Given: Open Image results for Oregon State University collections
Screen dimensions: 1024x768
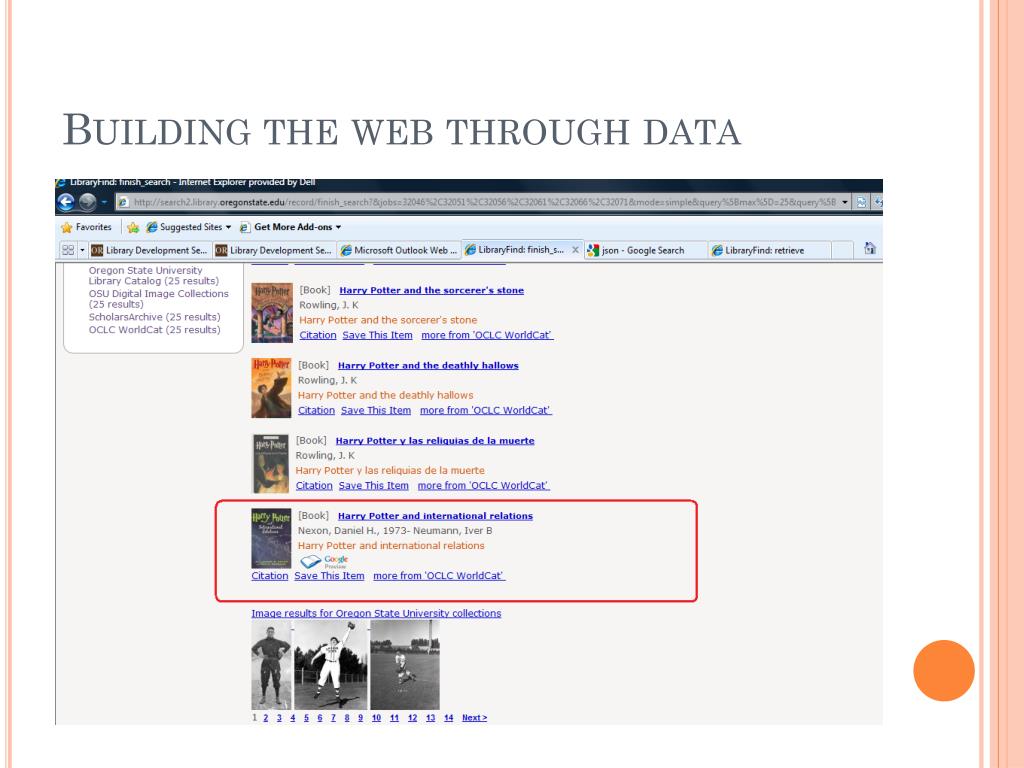Looking at the screenshot, I should pos(376,613).
